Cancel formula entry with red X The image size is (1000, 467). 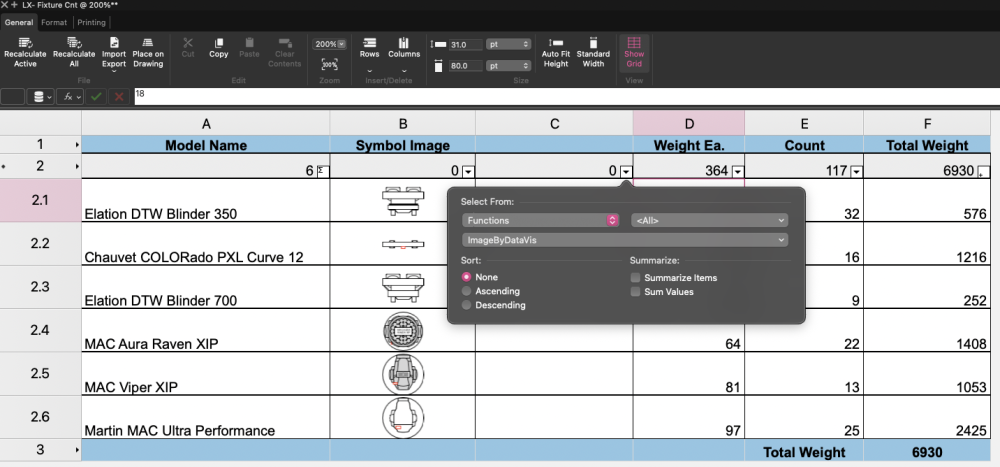pos(119,97)
